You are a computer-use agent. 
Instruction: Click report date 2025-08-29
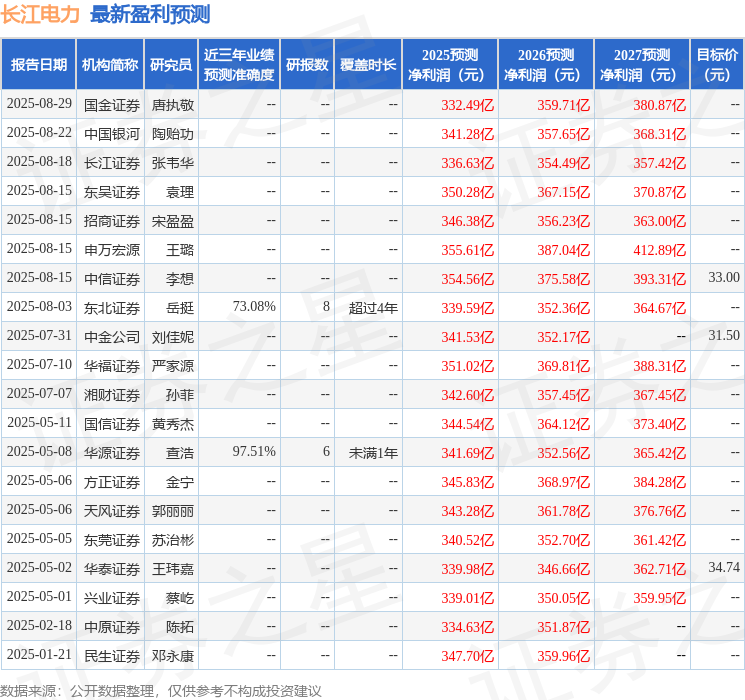tap(39, 103)
